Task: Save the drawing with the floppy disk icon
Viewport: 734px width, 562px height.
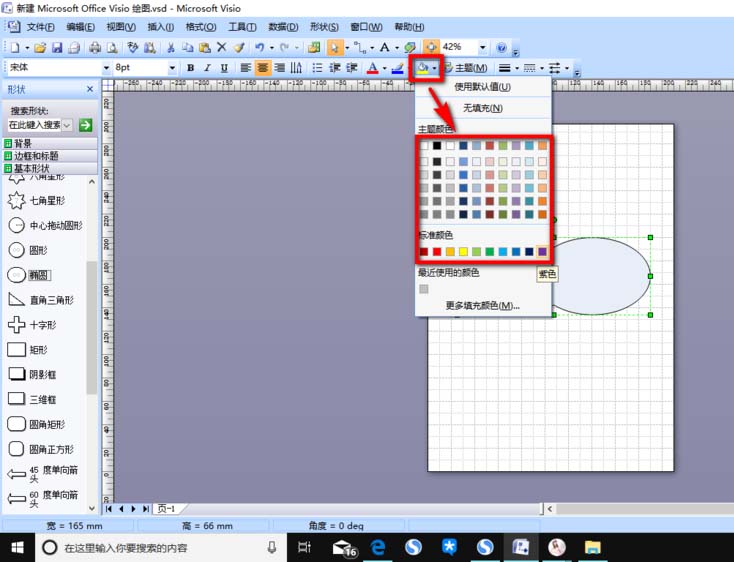Action: point(57,47)
